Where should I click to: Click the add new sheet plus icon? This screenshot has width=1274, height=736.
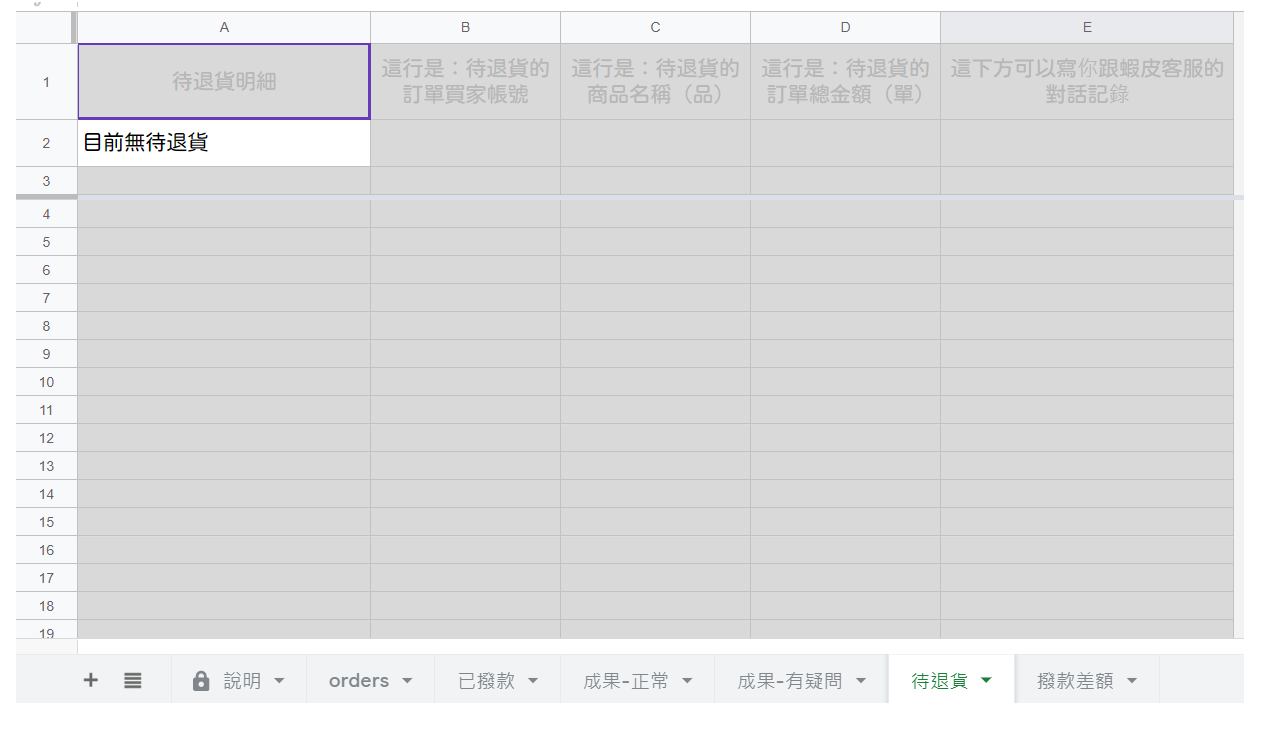point(91,680)
